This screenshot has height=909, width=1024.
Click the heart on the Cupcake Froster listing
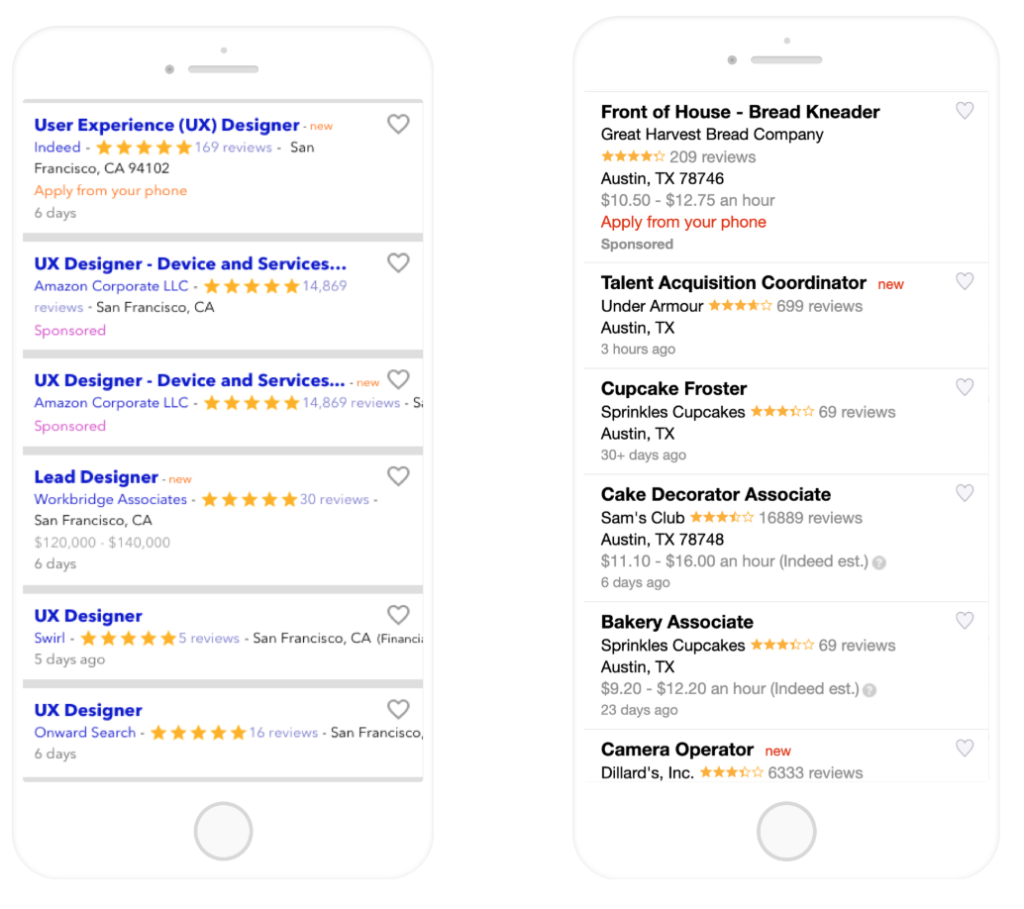964,387
